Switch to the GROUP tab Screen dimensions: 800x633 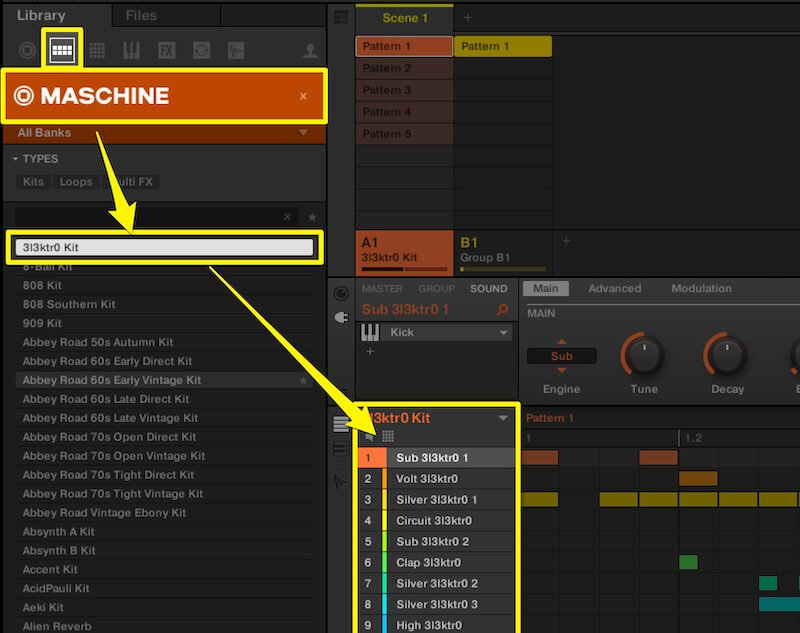coord(436,289)
